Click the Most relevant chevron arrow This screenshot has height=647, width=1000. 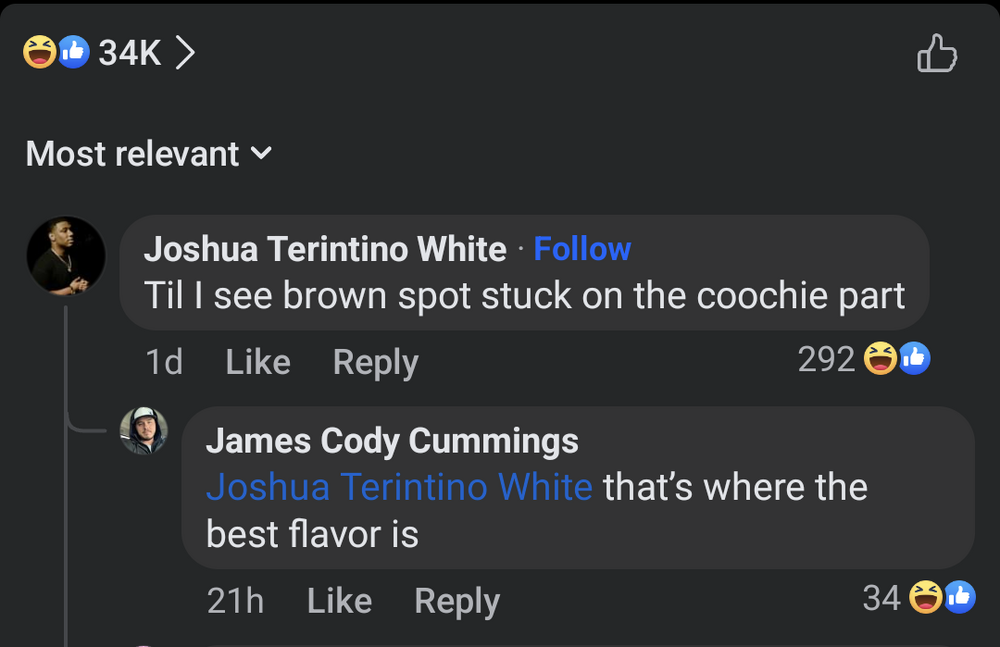pos(262,155)
